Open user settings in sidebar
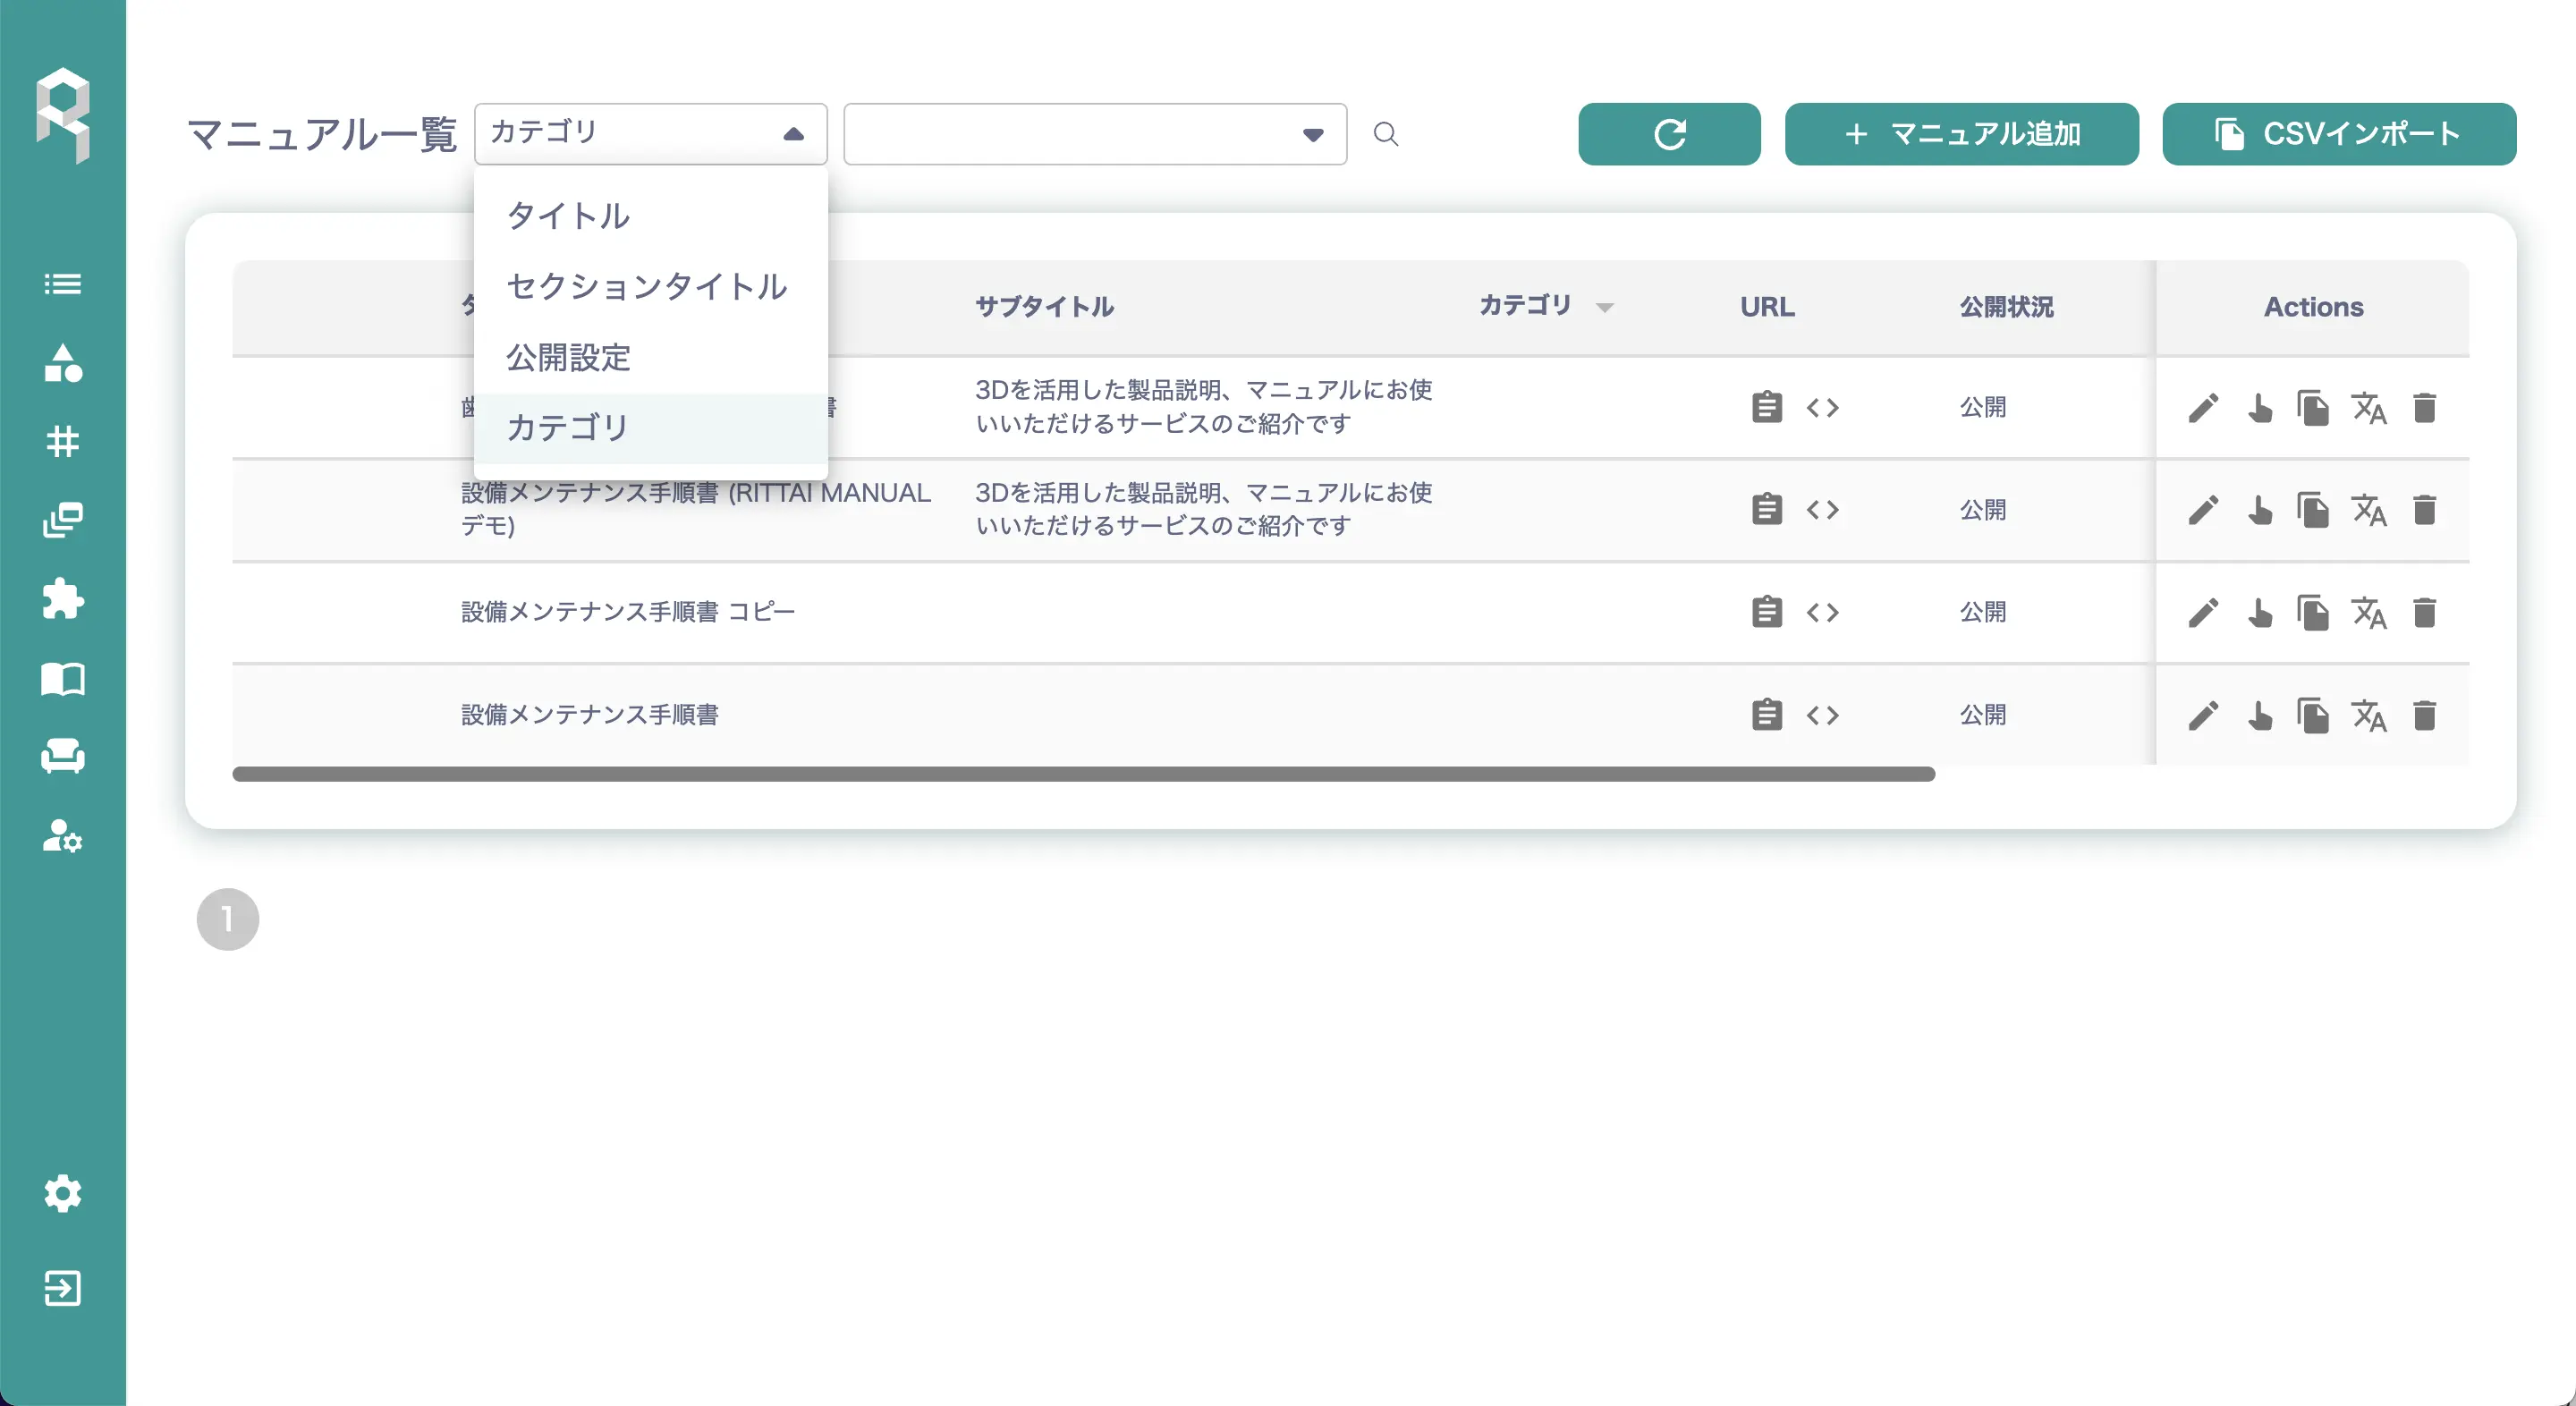This screenshot has height=1406, width=2576. (x=63, y=835)
